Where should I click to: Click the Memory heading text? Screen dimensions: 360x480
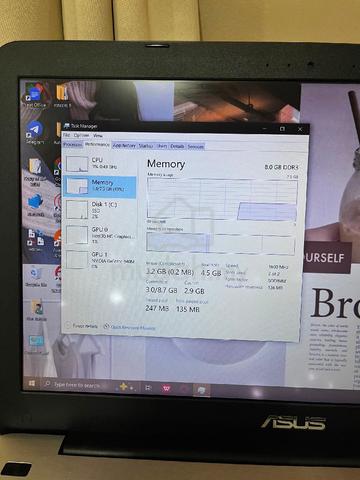pyautogui.click(x=166, y=164)
